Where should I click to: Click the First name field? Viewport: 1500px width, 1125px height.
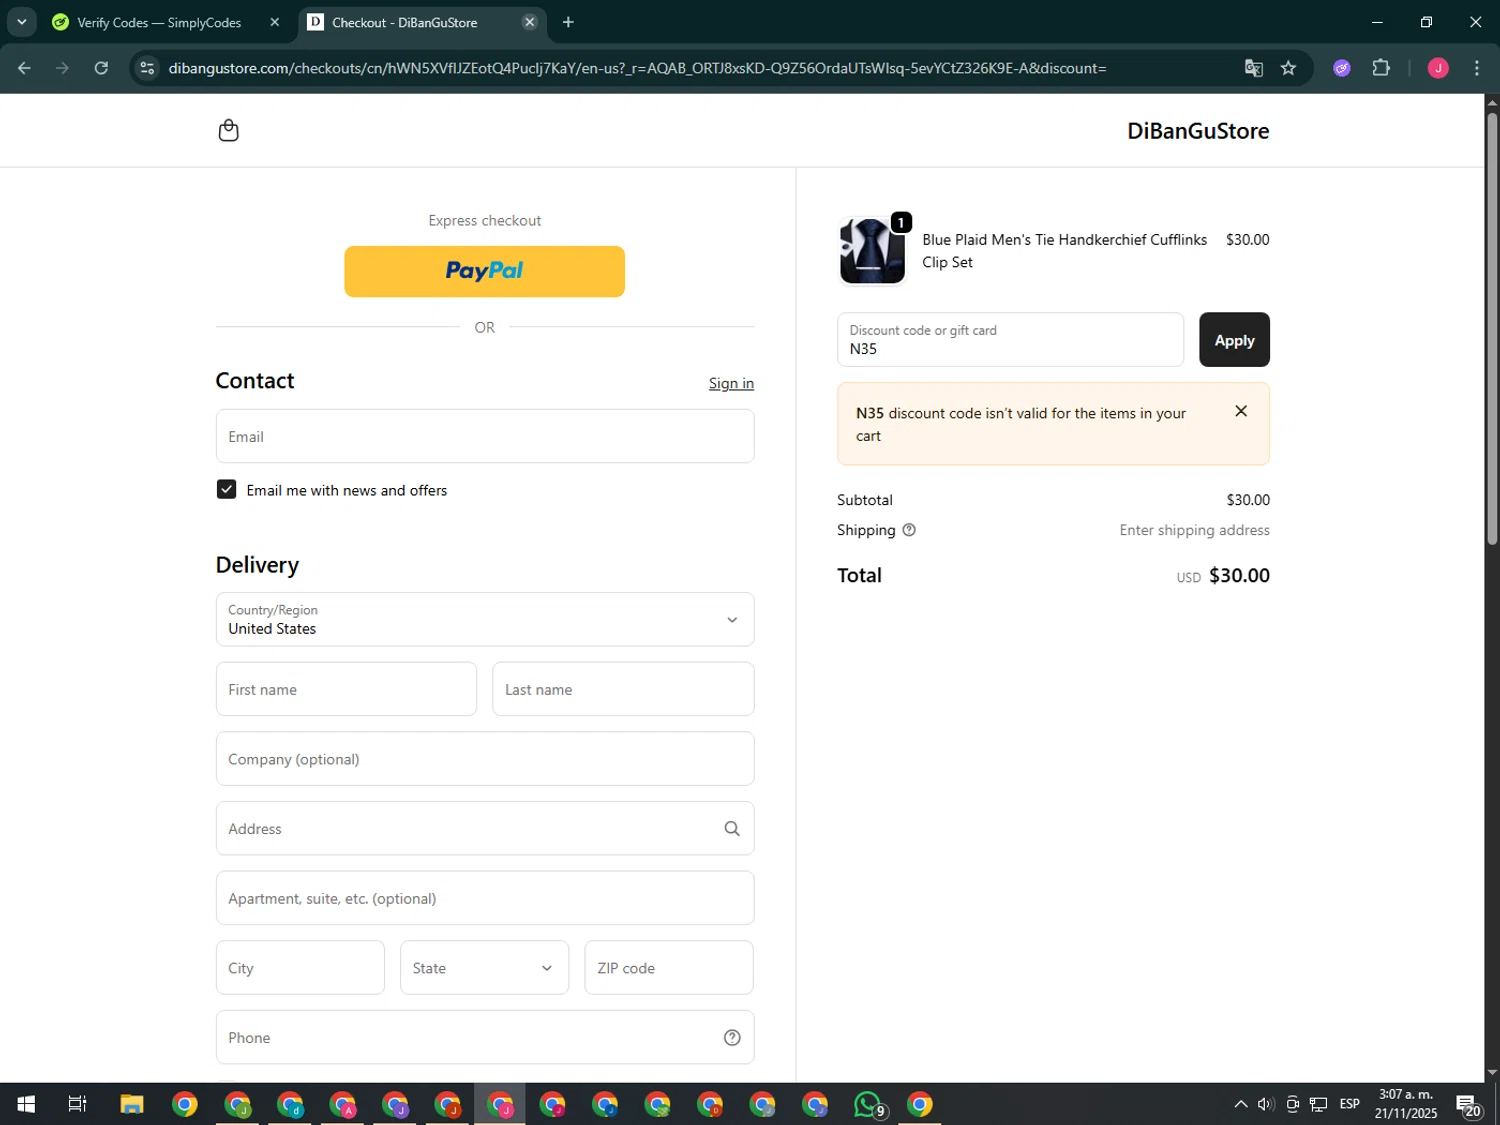[x=346, y=689]
